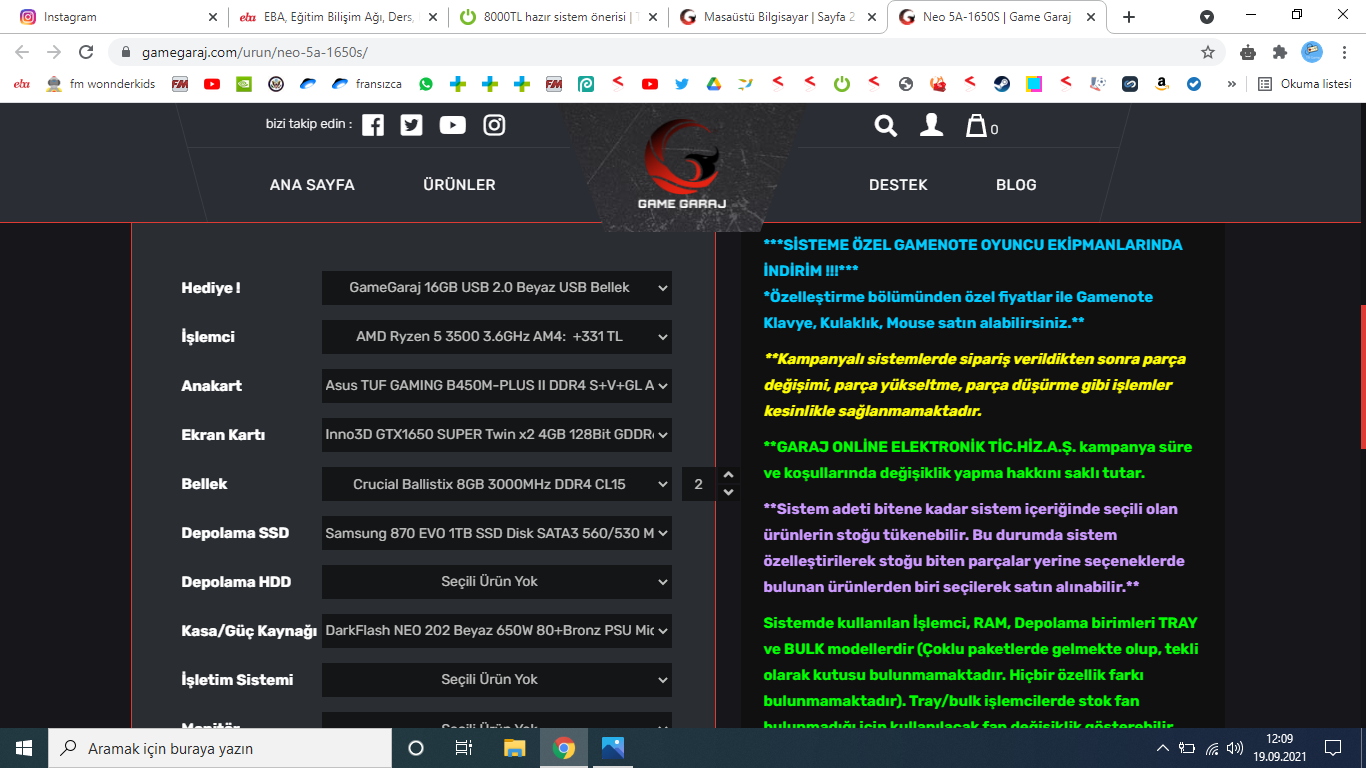
Task: Click the site search magnifier icon
Action: 886,125
